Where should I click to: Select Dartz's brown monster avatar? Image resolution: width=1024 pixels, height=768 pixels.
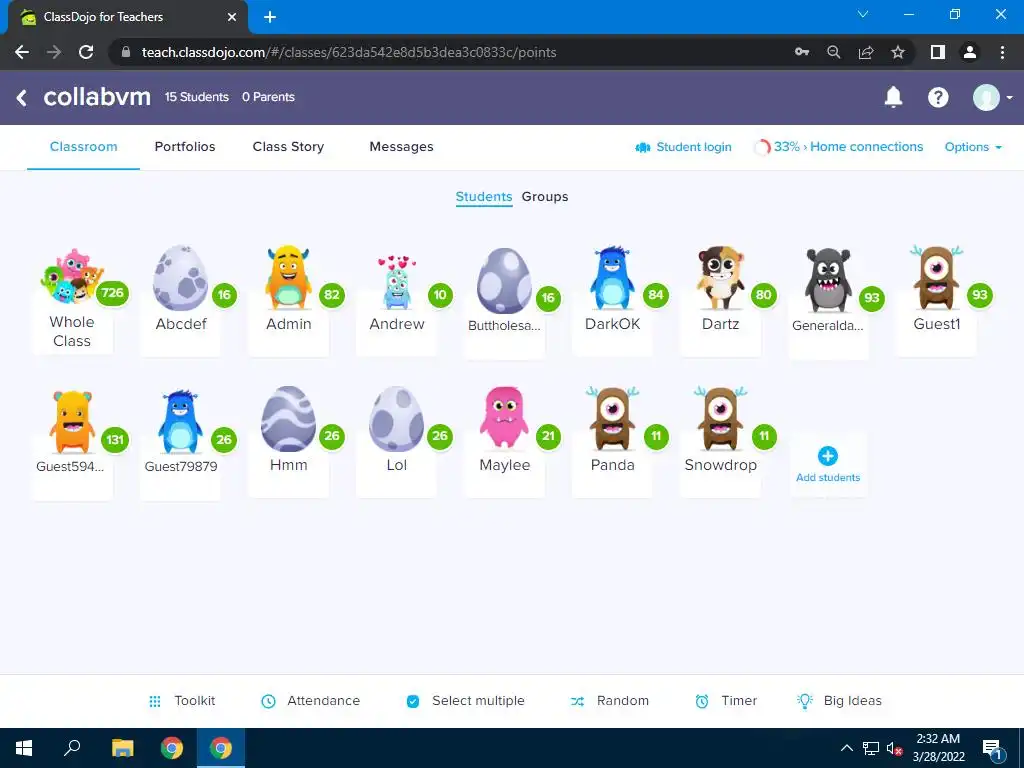[720, 278]
